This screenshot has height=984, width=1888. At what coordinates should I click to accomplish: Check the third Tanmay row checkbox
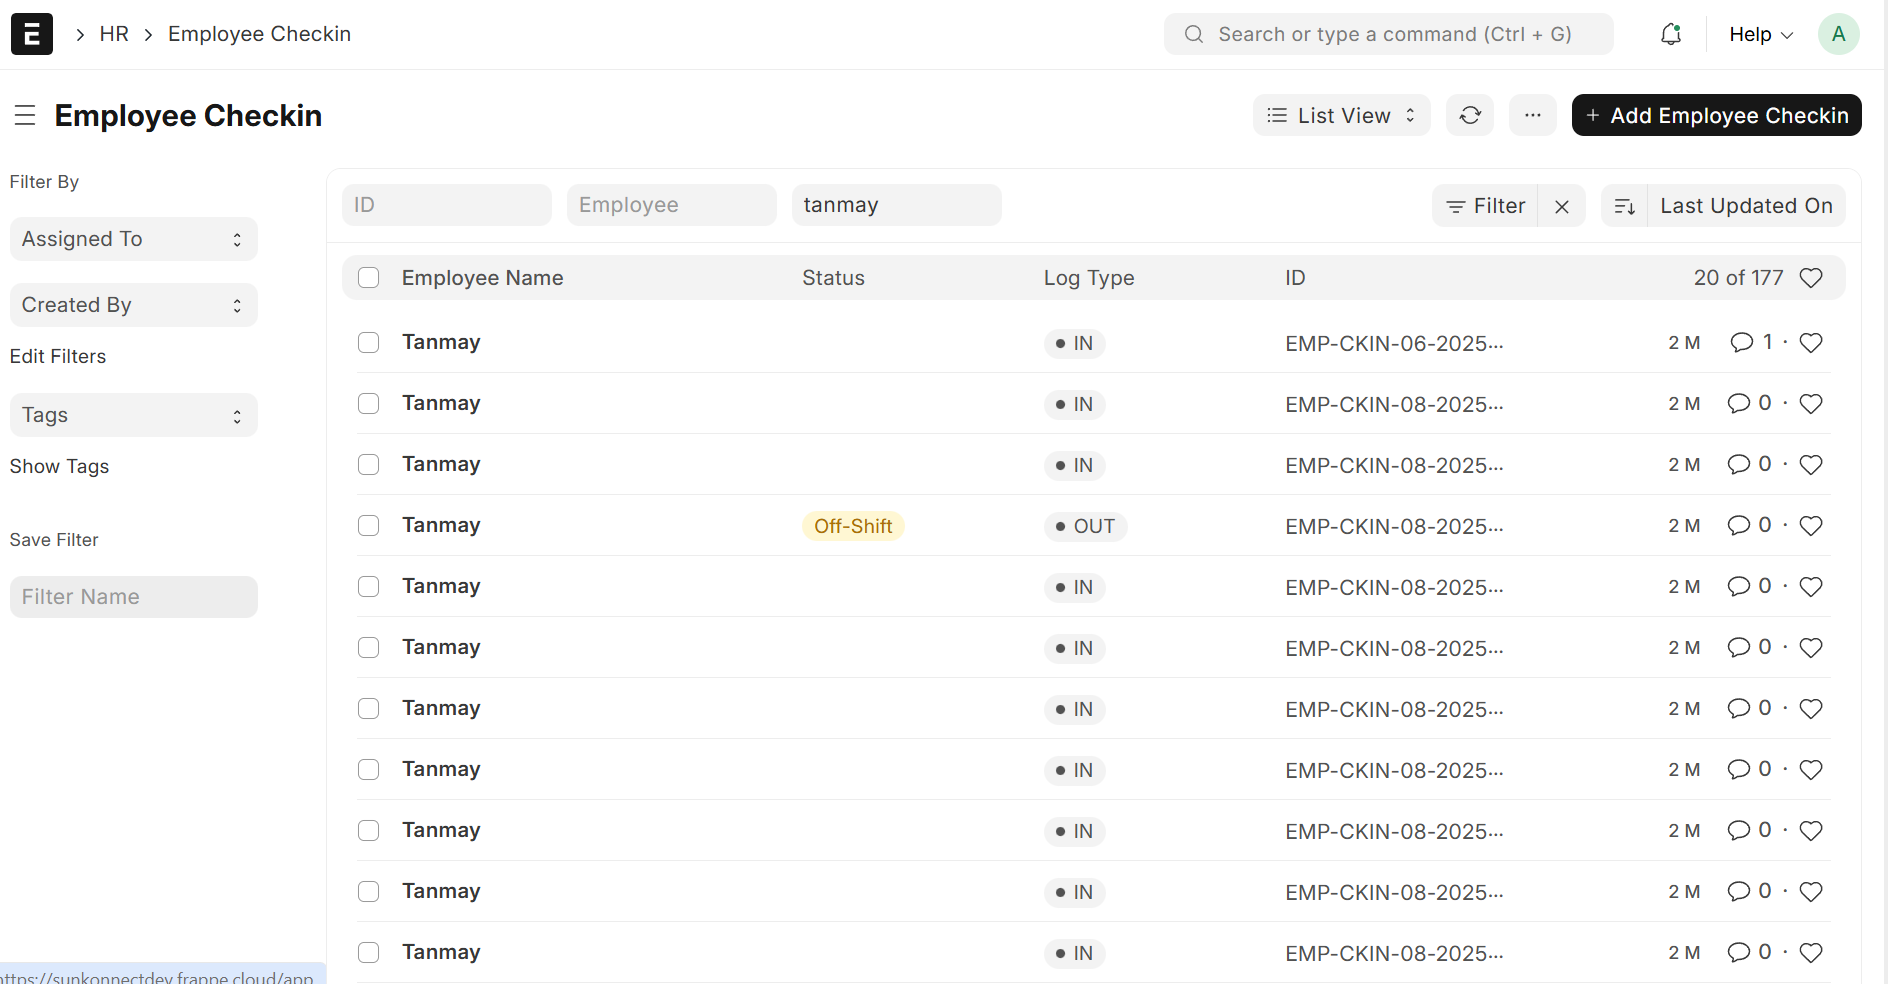click(x=369, y=465)
